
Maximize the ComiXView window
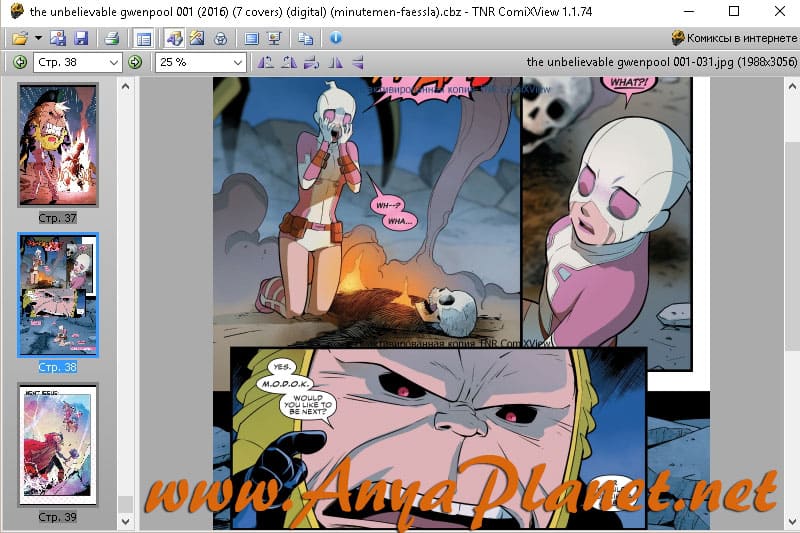(734, 11)
